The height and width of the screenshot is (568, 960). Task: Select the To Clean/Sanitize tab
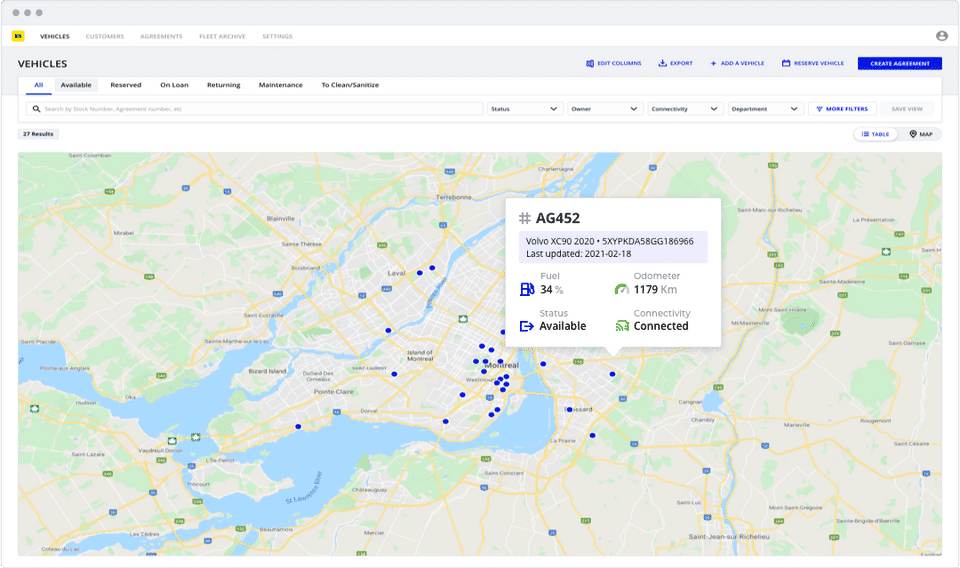point(350,85)
